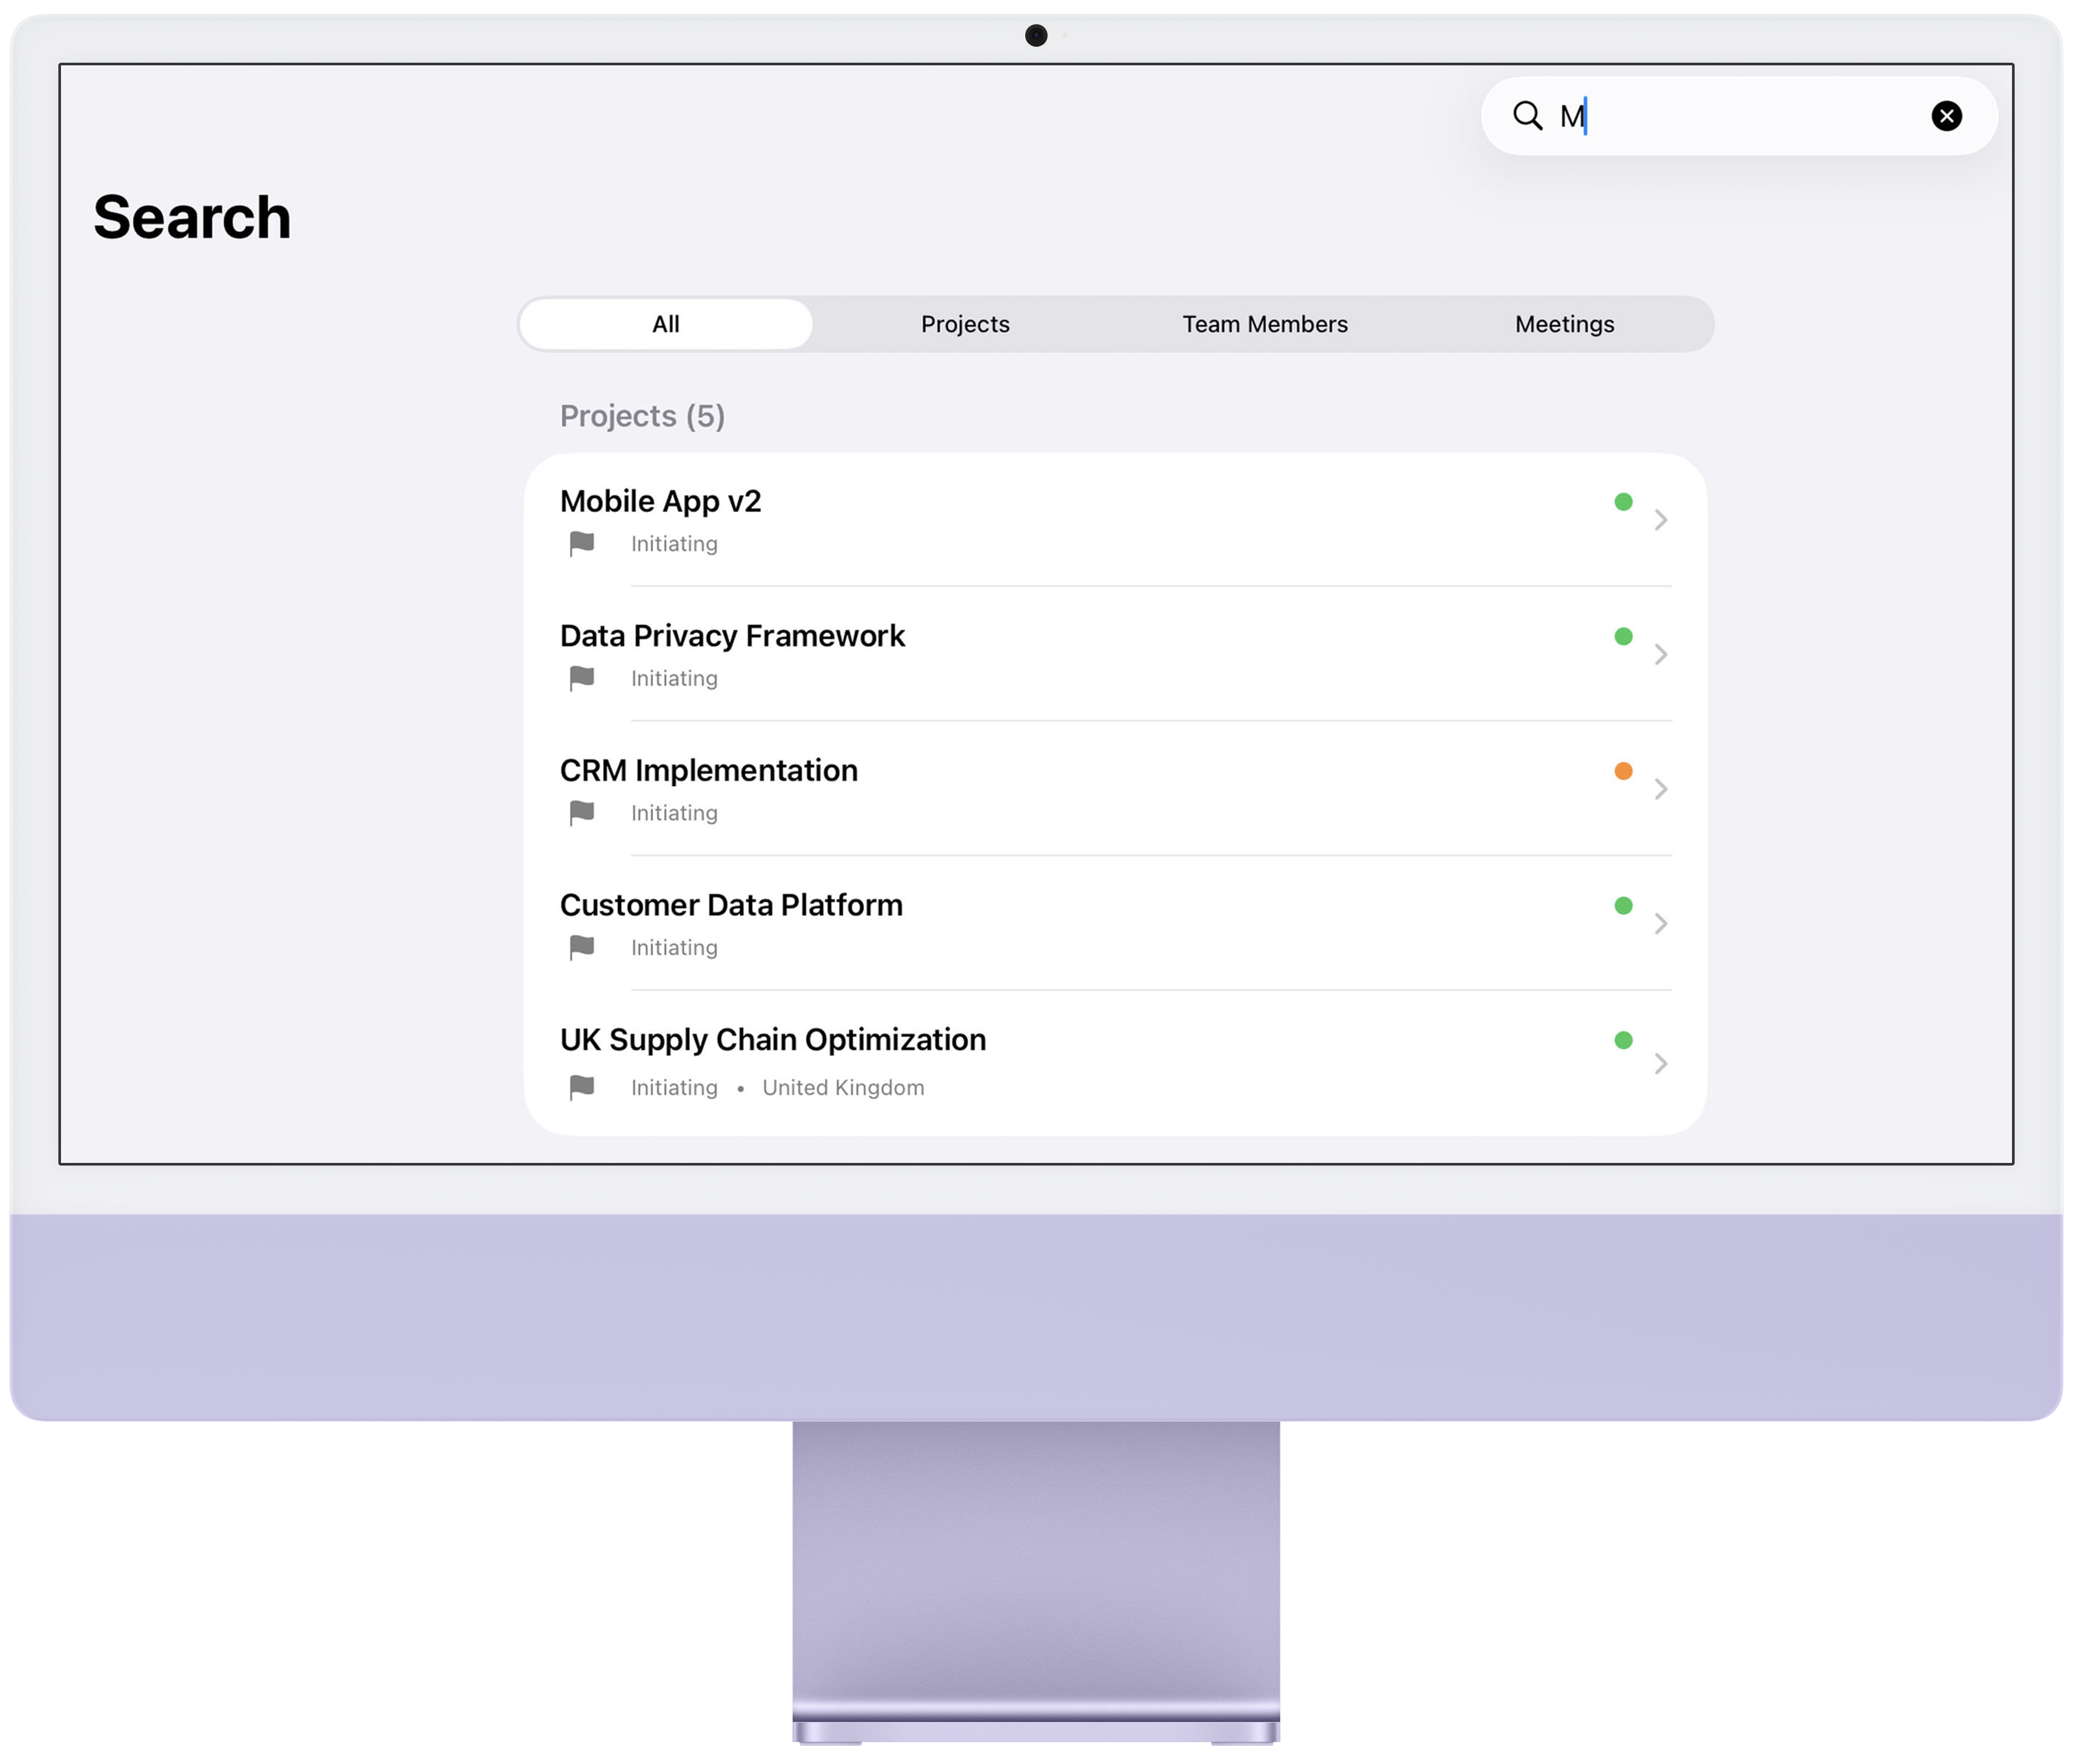The height and width of the screenshot is (1764, 2073).
Task: Expand UK Supply Chain Optimization via its chevron
Action: click(1660, 1063)
